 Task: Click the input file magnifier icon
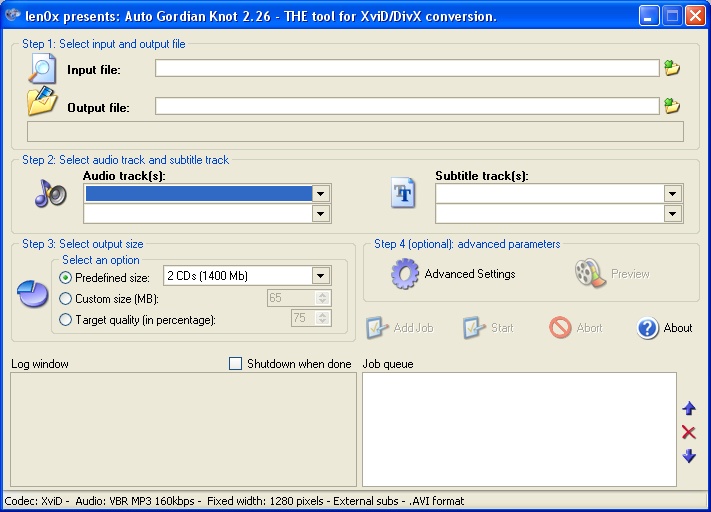point(43,69)
